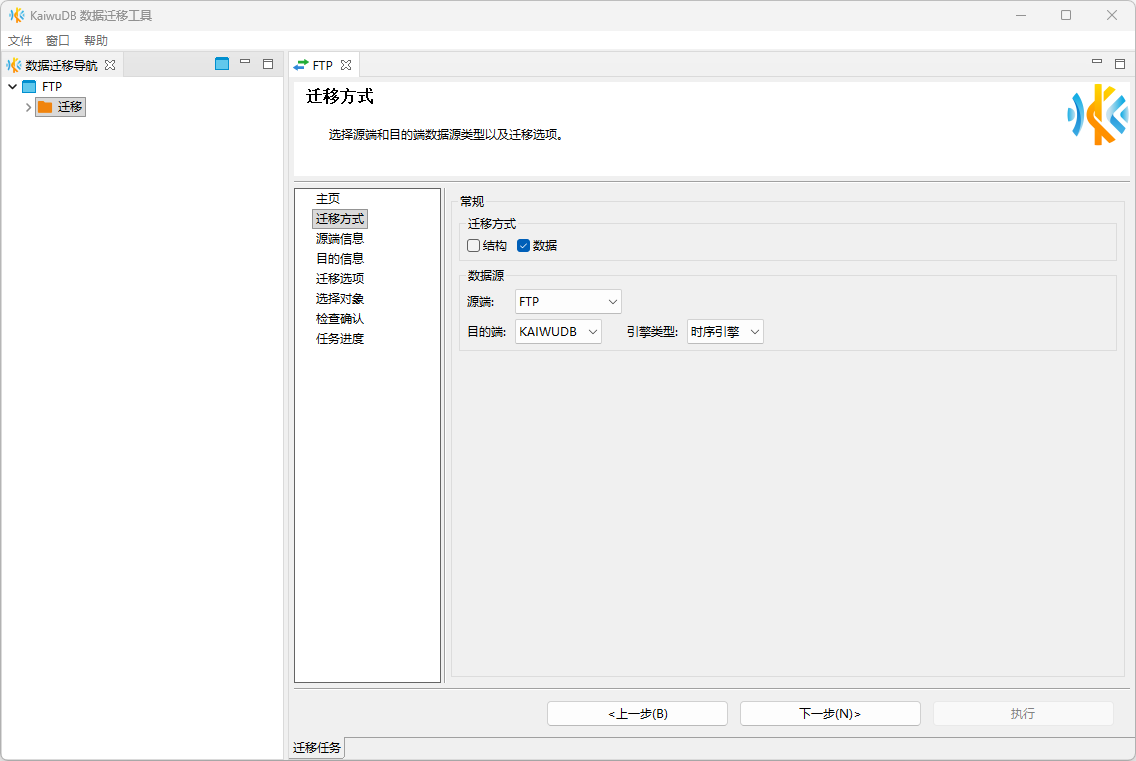Select 源端信息 in the step list
Image resolution: width=1136 pixels, height=761 pixels.
click(340, 239)
